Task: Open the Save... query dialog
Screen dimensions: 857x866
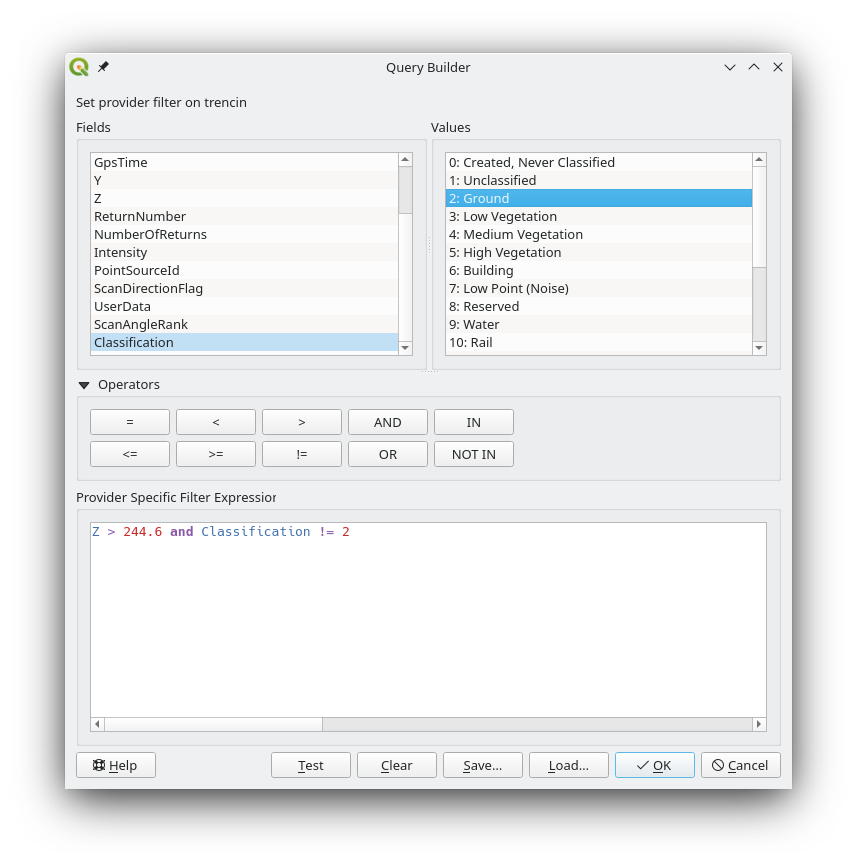Action: [x=483, y=765]
